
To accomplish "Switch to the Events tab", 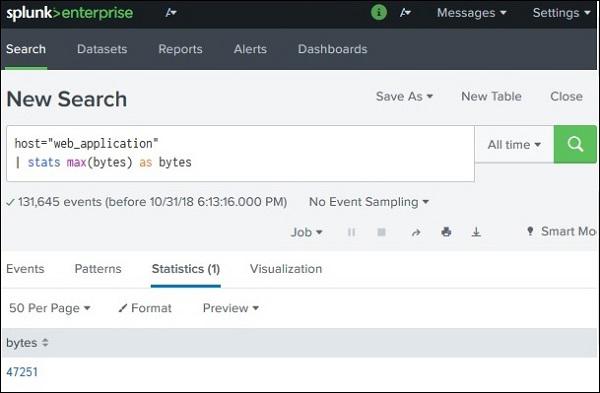I will pyautogui.click(x=25, y=269).
